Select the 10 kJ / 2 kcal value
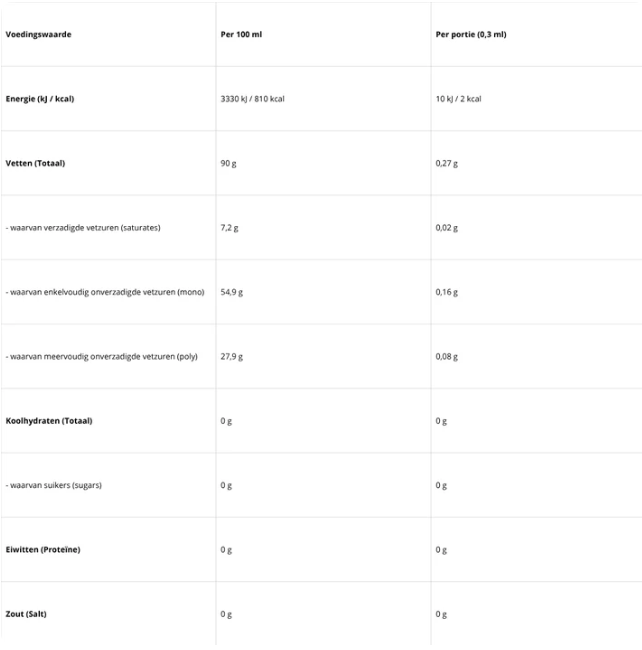642x650 pixels. pyautogui.click(x=459, y=99)
